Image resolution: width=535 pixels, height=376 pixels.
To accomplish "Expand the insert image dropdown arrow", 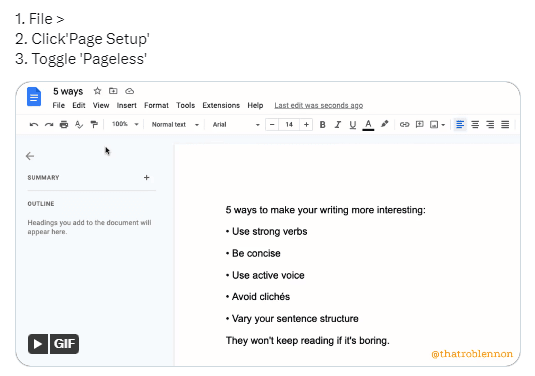I will (443, 125).
